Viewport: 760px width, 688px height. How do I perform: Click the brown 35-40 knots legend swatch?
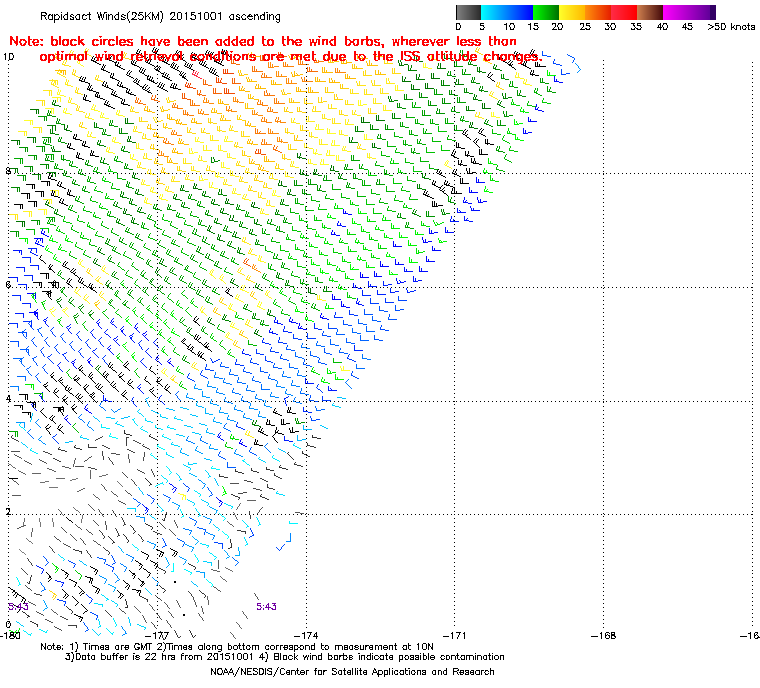pos(650,12)
